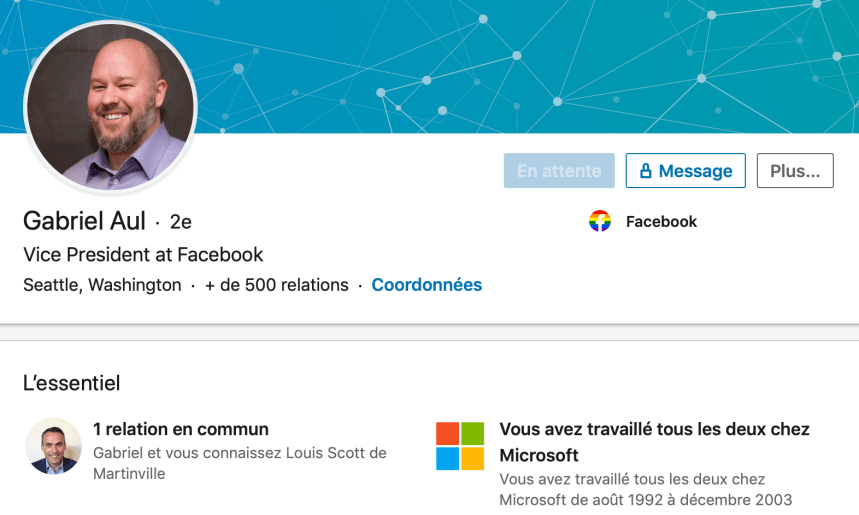View Gabriel Aul's large profile photo
Viewport: 859px width, 515px height.
pyautogui.click(x=110, y=107)
